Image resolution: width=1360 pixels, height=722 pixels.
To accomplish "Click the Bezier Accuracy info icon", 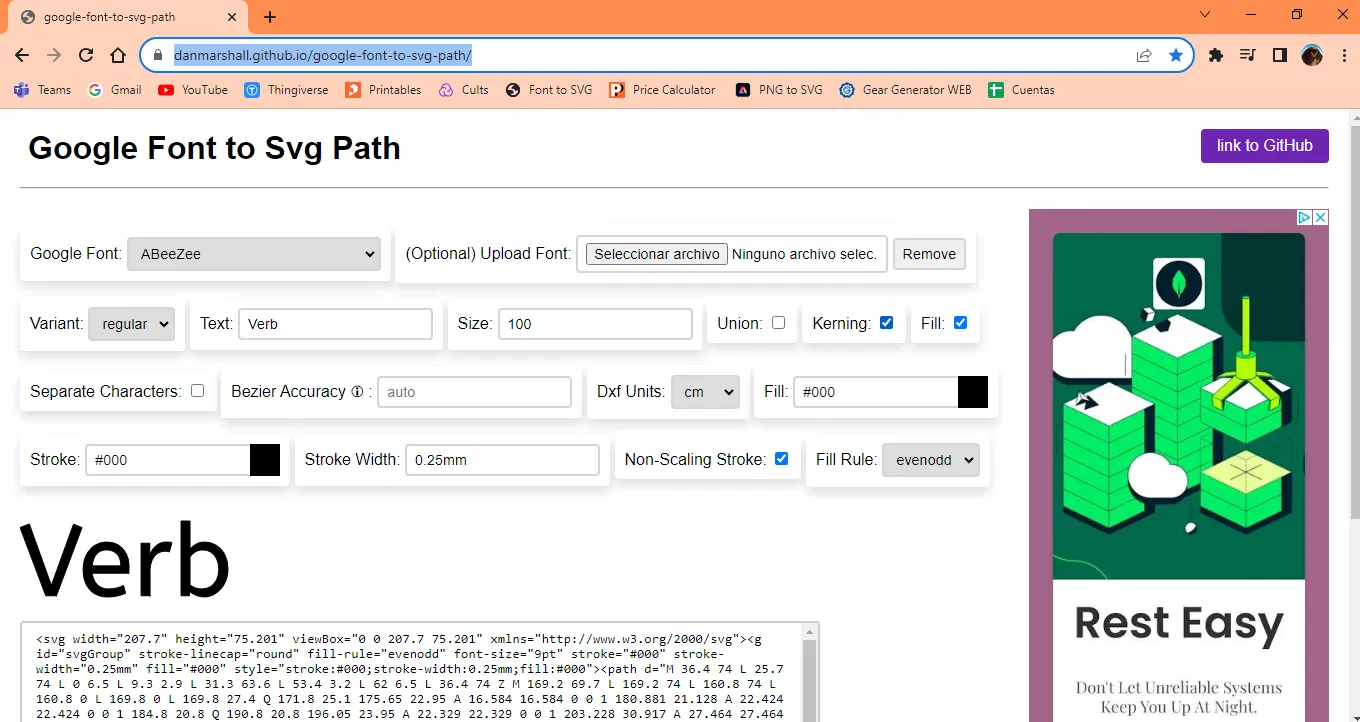I will [357, 392].
